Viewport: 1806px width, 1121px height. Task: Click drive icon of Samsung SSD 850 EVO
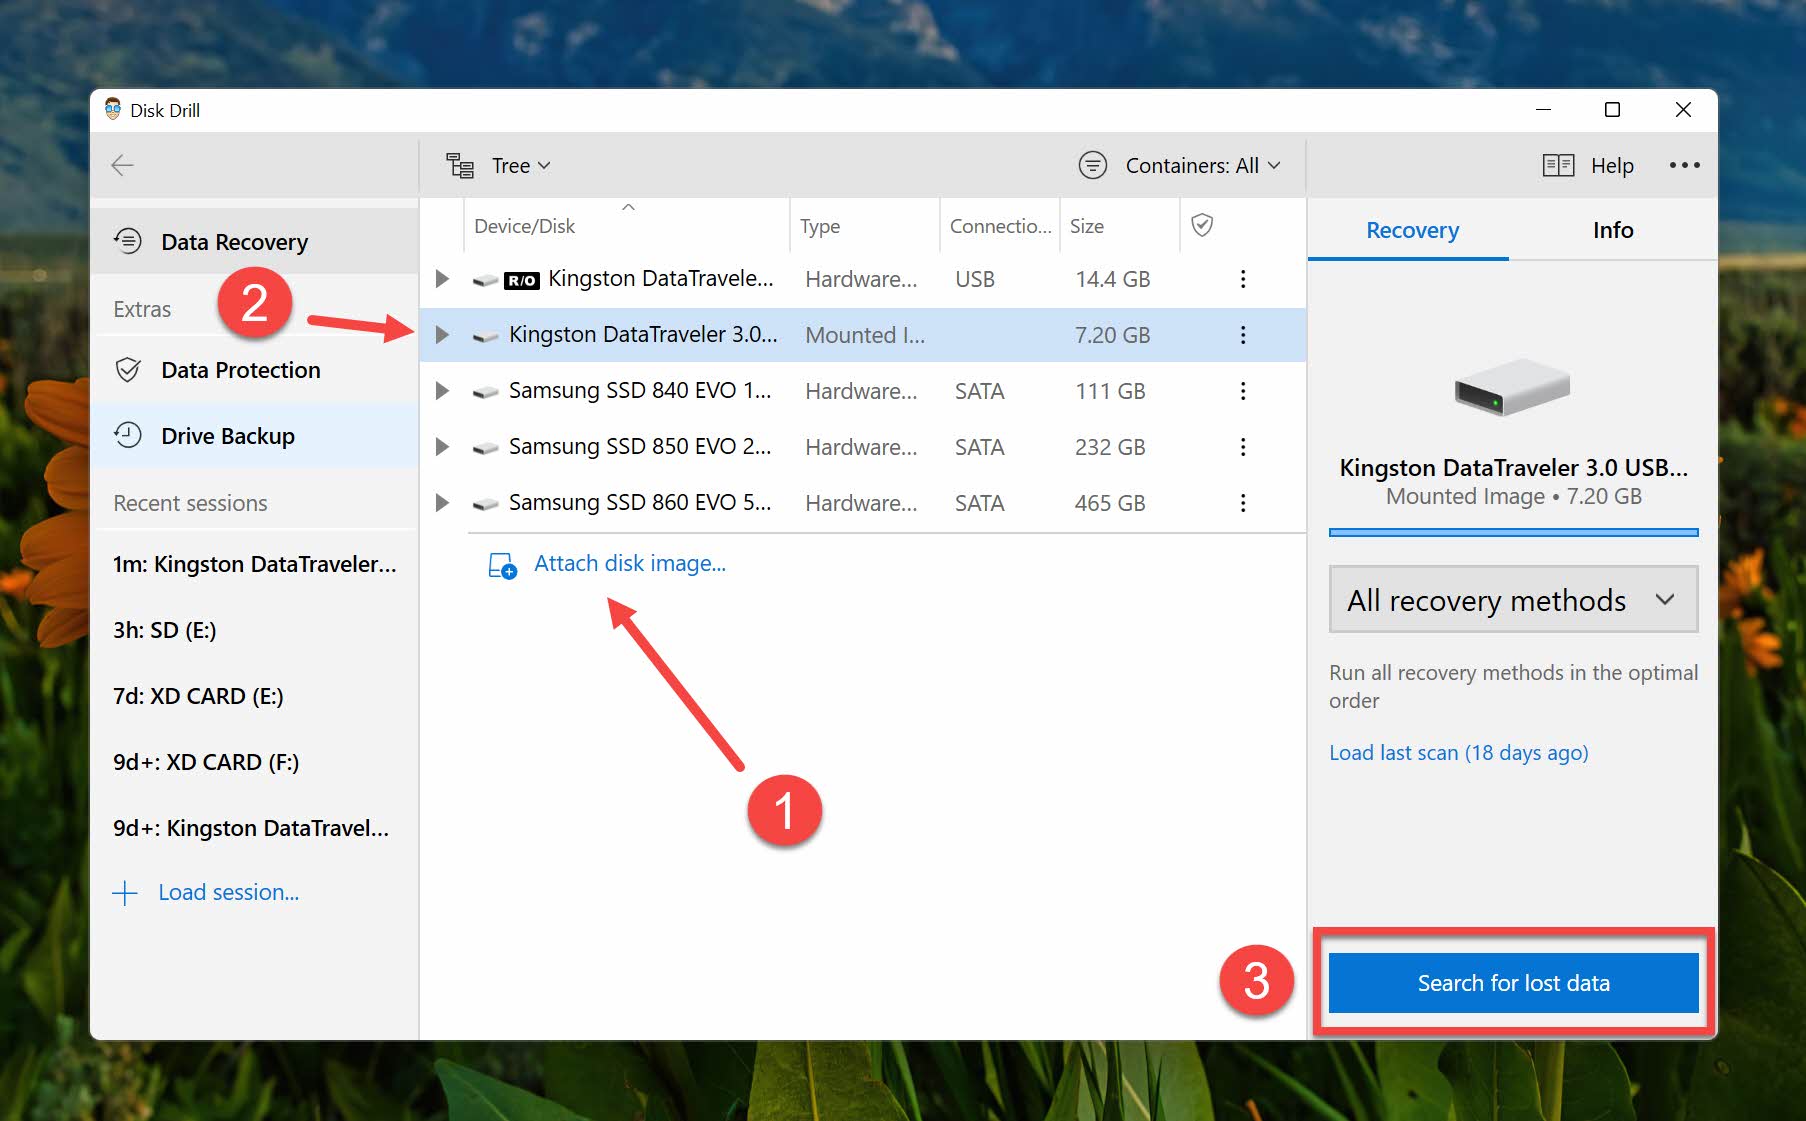point(486,449)
